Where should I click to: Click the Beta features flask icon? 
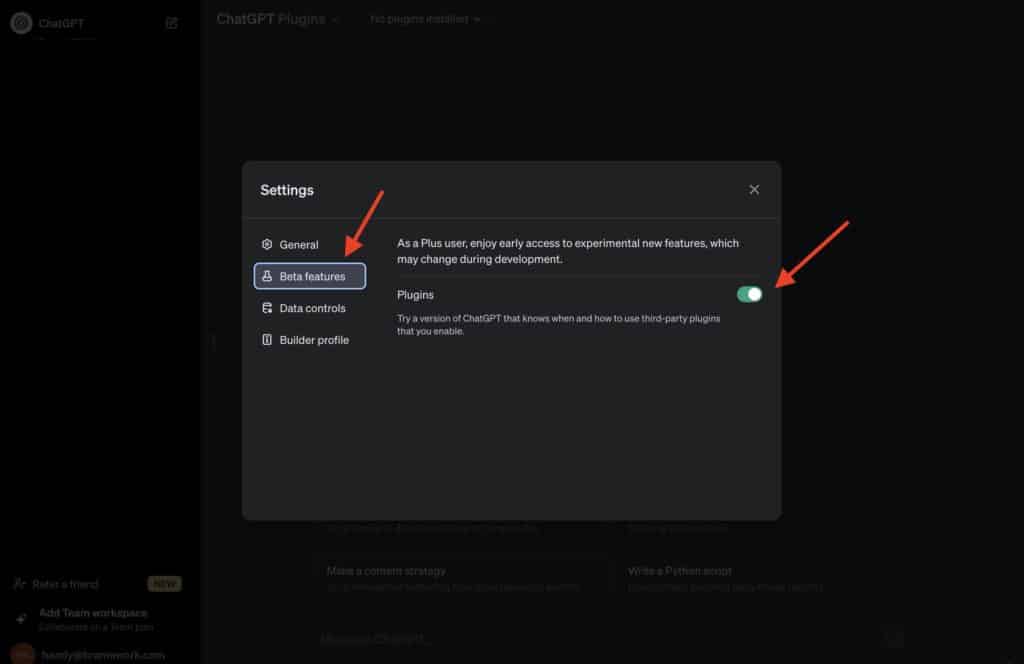pyautogui.click(x=267, y=276)
